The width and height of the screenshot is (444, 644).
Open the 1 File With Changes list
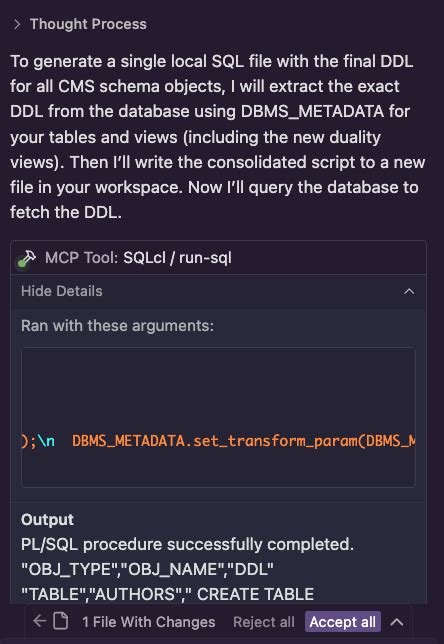tap(148, 622)
